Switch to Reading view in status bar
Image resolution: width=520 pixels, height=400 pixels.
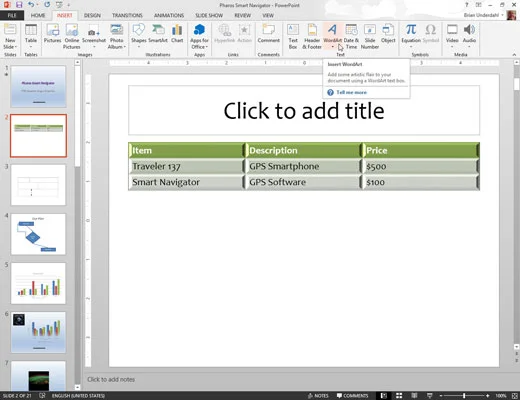[414, 396]
